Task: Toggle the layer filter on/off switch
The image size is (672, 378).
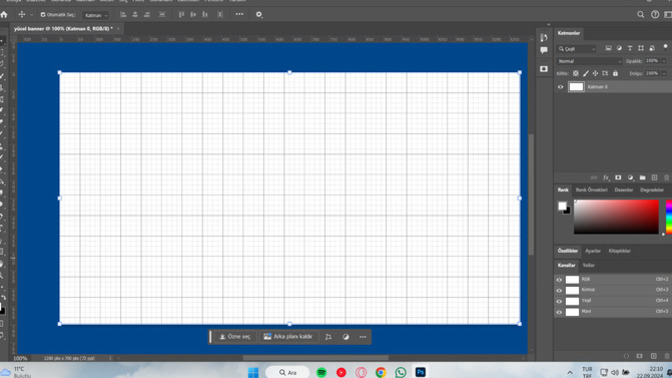Action: click(665, 47)
